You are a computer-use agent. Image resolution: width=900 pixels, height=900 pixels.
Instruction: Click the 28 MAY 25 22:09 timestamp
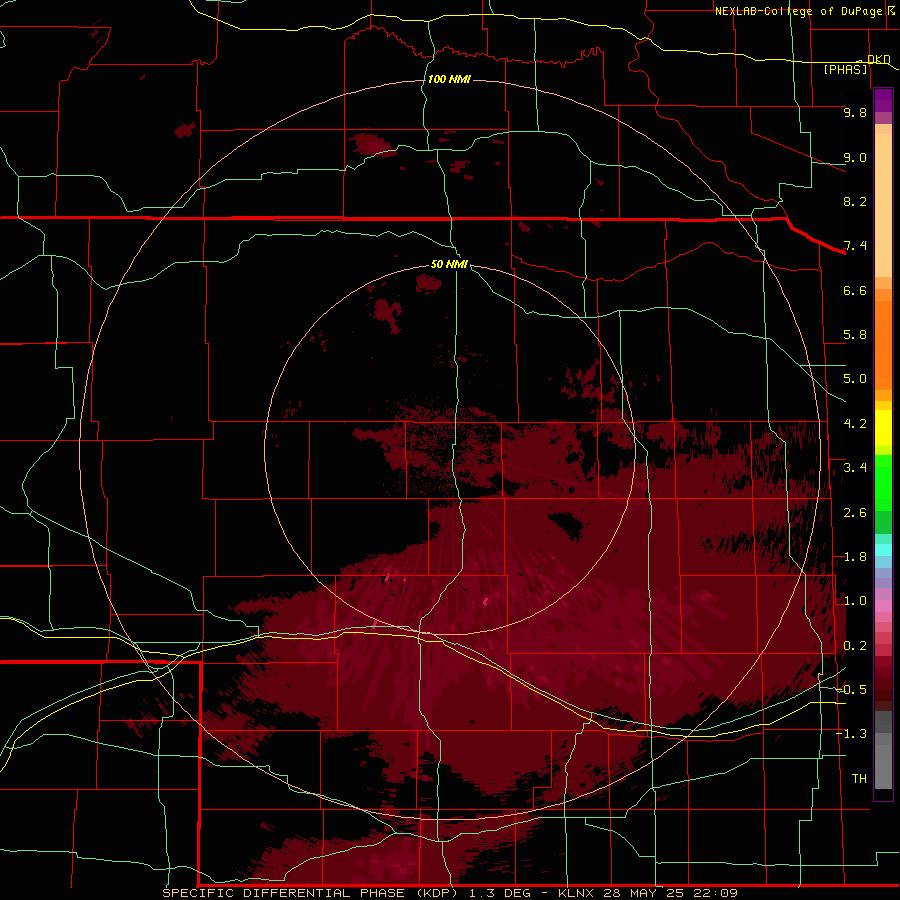(670, 893)
